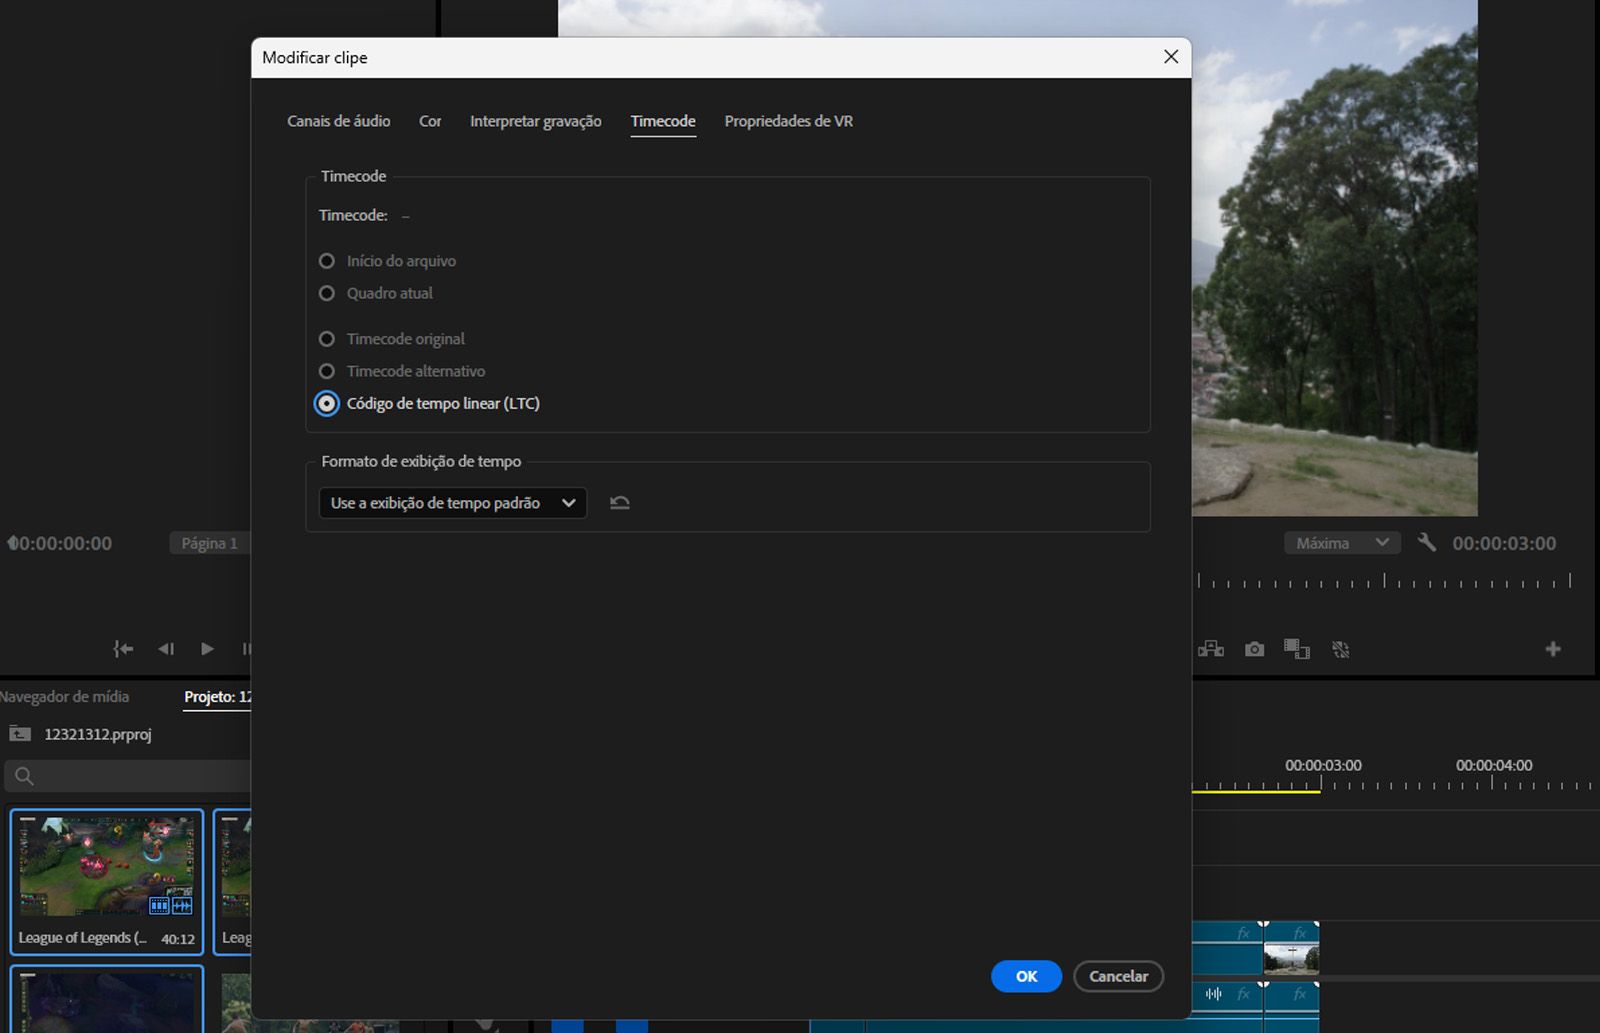Dismiss the dialog with Cancelar
This screenshot has height=1033, width=1600.
1118,976
